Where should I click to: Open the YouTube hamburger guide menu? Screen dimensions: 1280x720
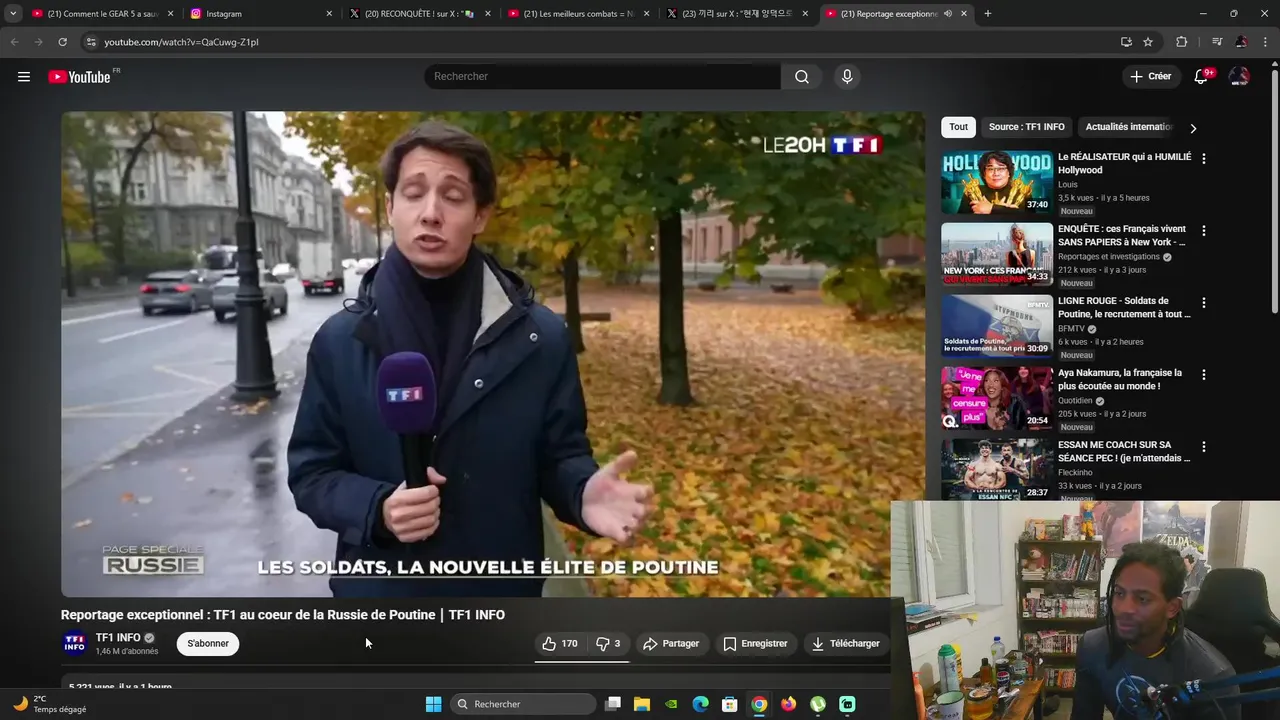click(x=24, y=76)
